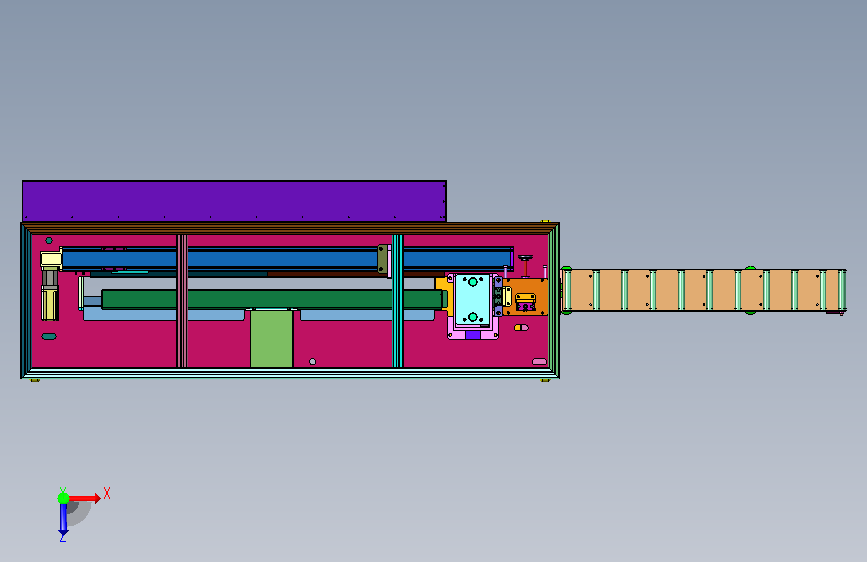Select the small gray circle on magenta panel
Viewport: 867px width, 562px height.
click(312, 362)
